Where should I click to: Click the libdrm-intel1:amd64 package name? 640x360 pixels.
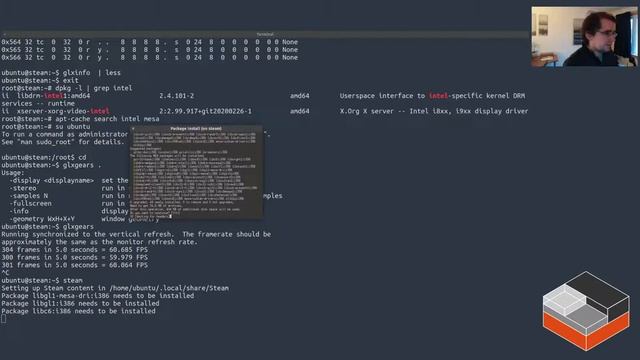pos(53,96)
